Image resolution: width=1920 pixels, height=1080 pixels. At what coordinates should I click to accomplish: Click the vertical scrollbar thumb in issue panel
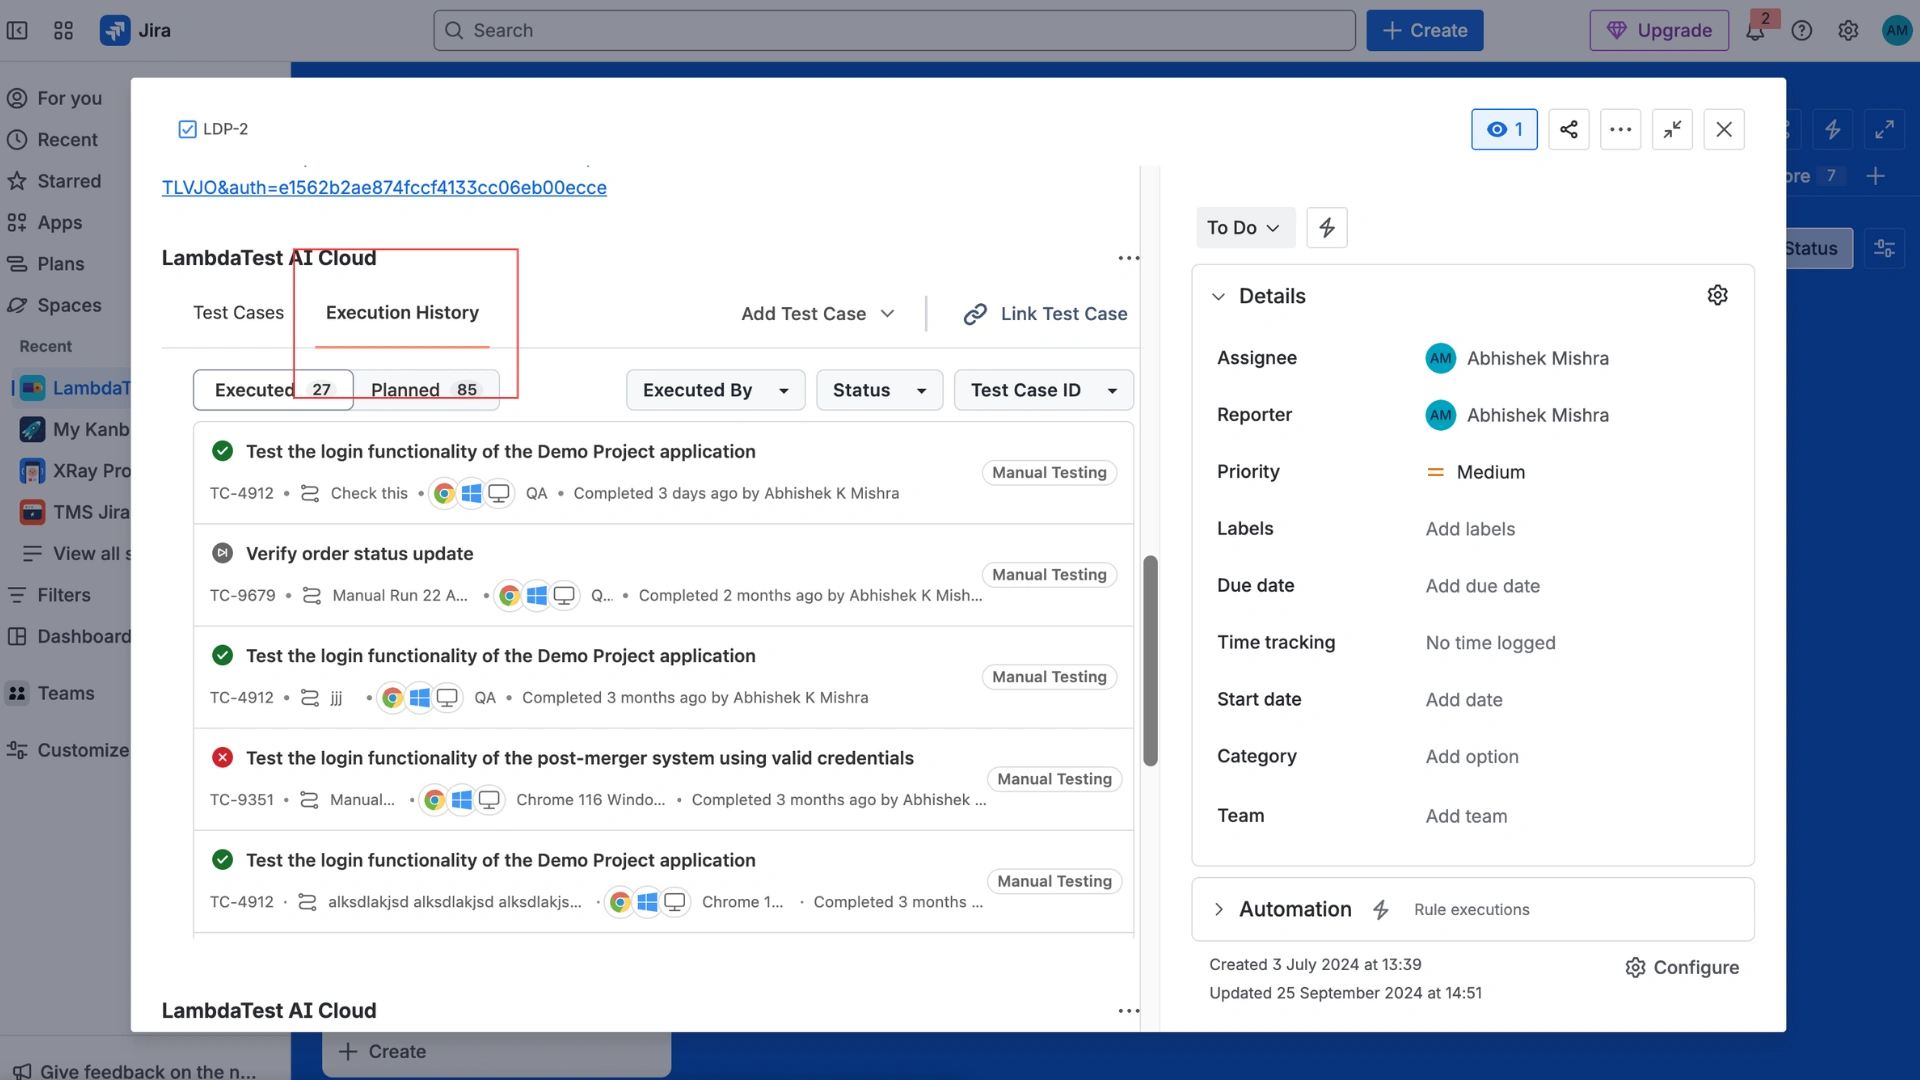(x=1150, y=660)
